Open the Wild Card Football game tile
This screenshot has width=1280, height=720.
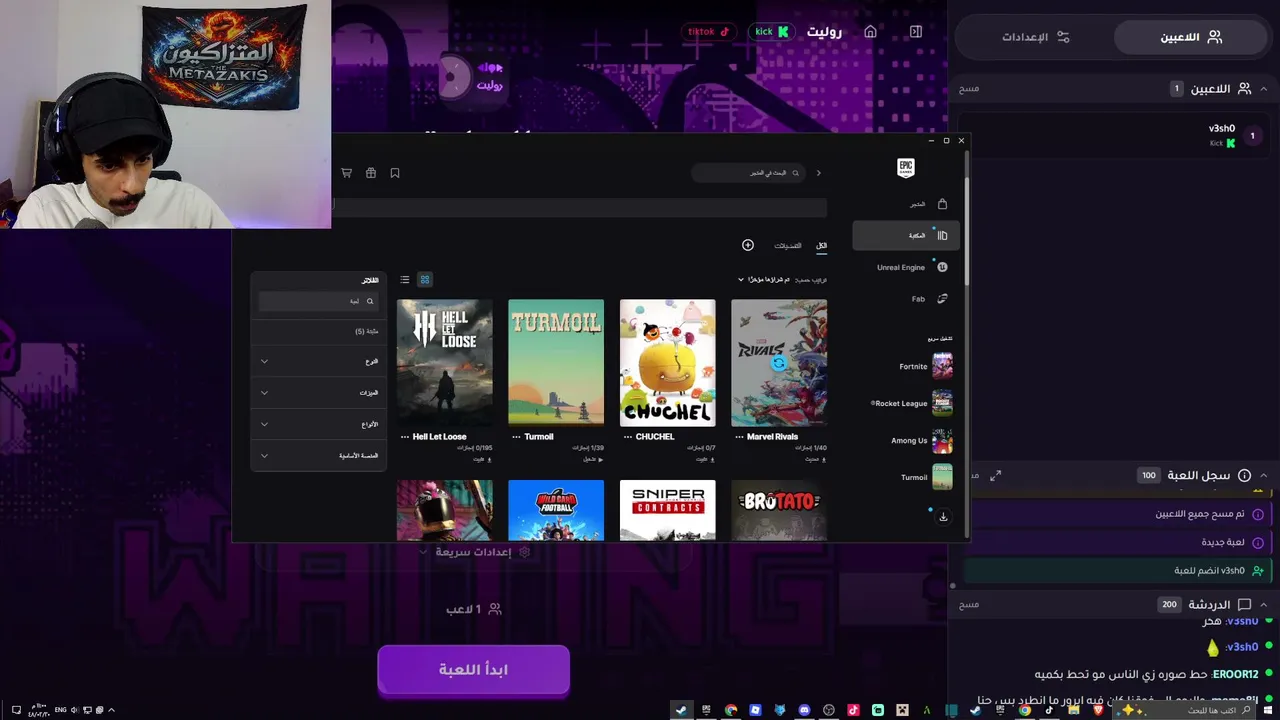(556, 510)
